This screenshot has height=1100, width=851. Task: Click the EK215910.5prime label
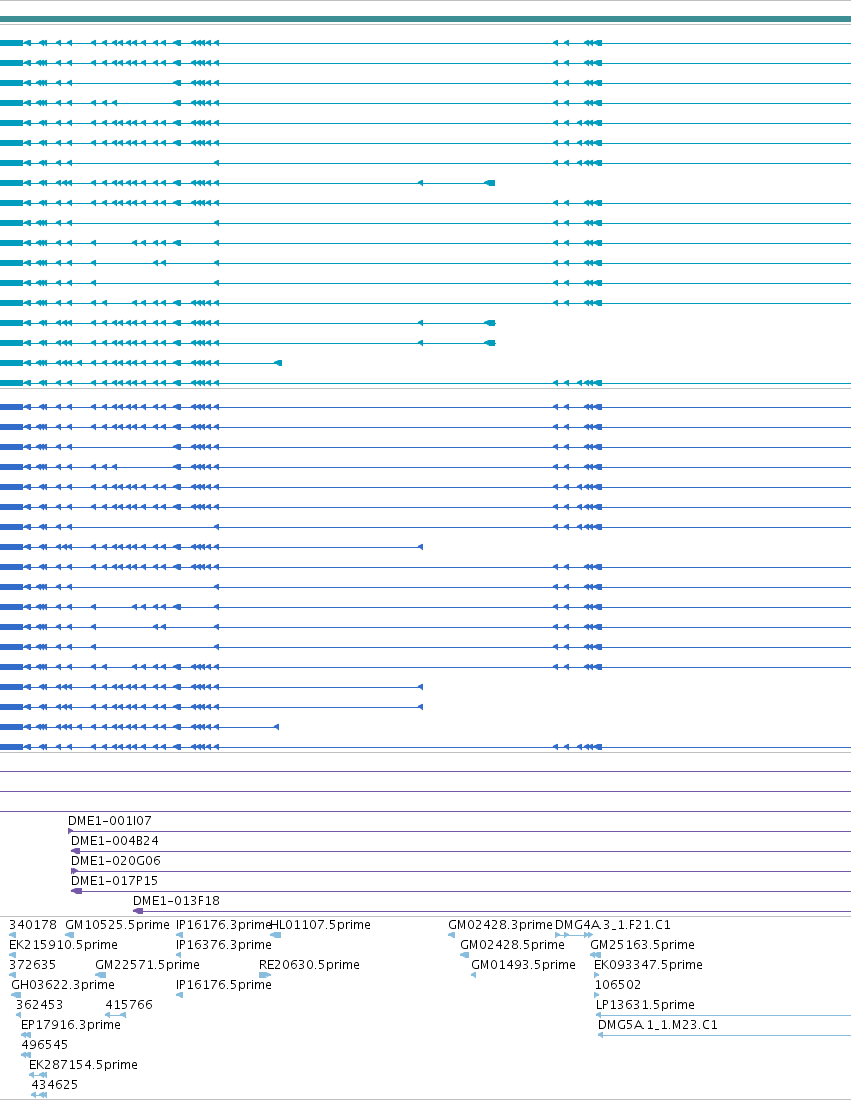[x=63, y=945]
